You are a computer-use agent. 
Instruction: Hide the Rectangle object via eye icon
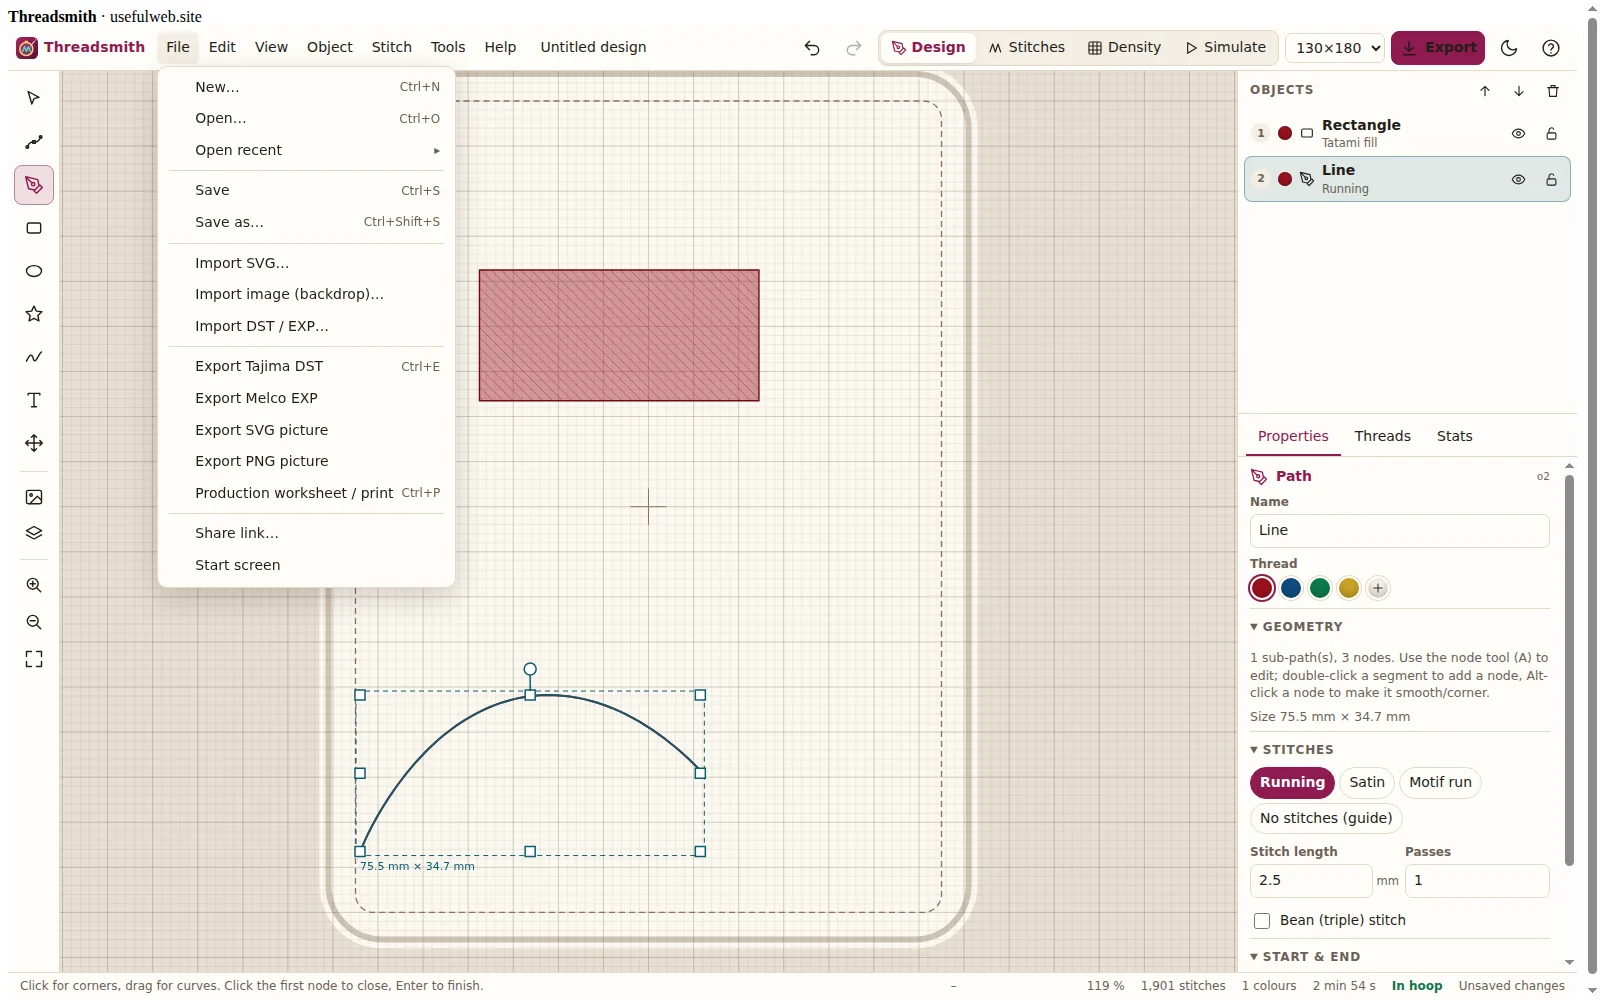click(x=1518, y=134)
